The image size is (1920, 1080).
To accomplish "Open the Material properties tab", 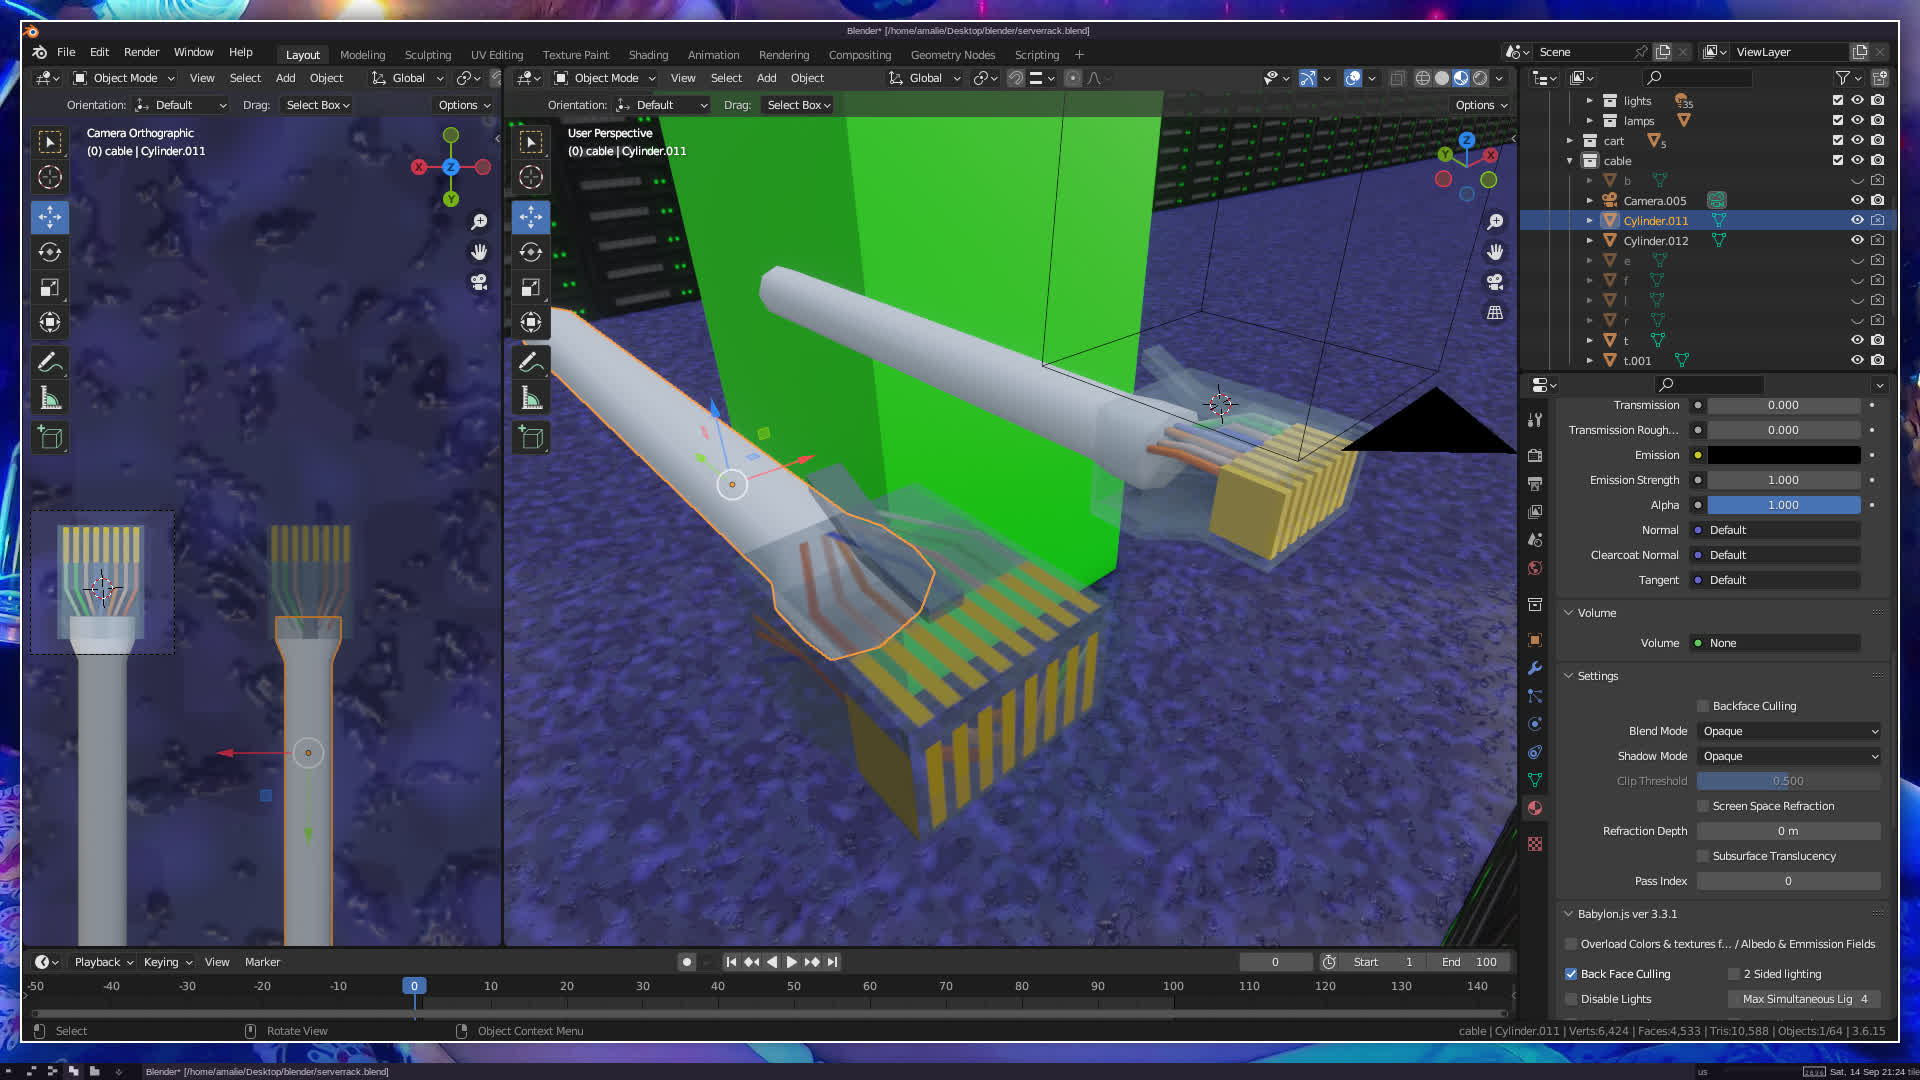I will tap(1535, 808).
